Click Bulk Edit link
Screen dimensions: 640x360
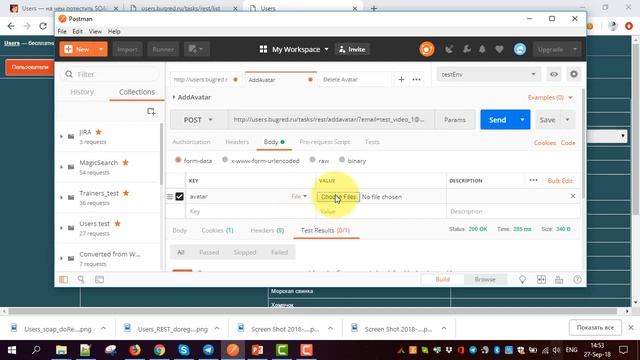pos(560,180)
